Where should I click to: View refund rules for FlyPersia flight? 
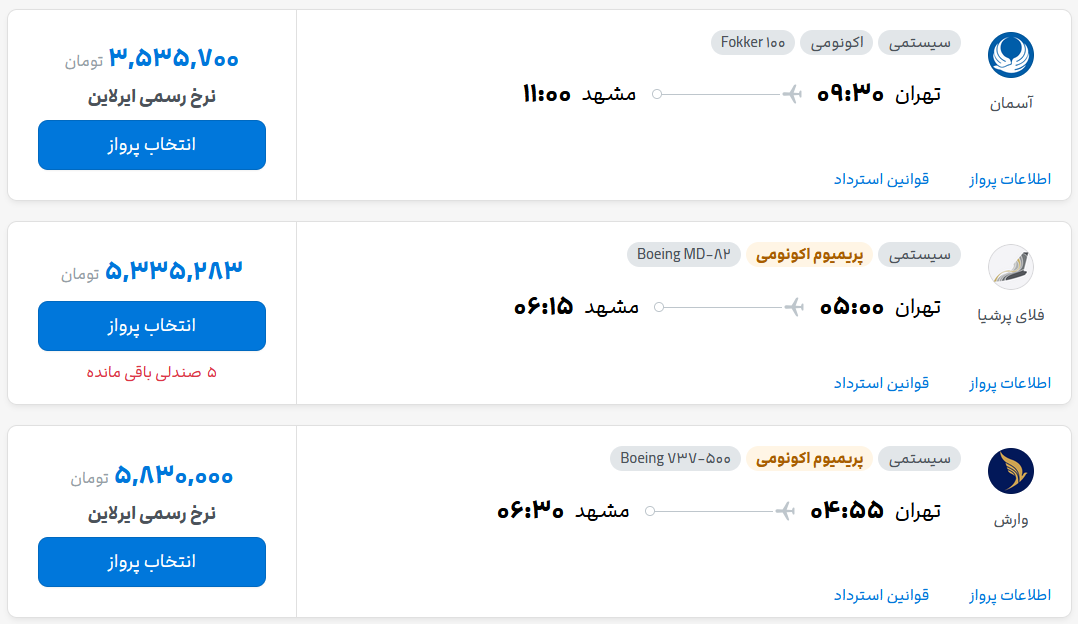click(x=881, y=383)
